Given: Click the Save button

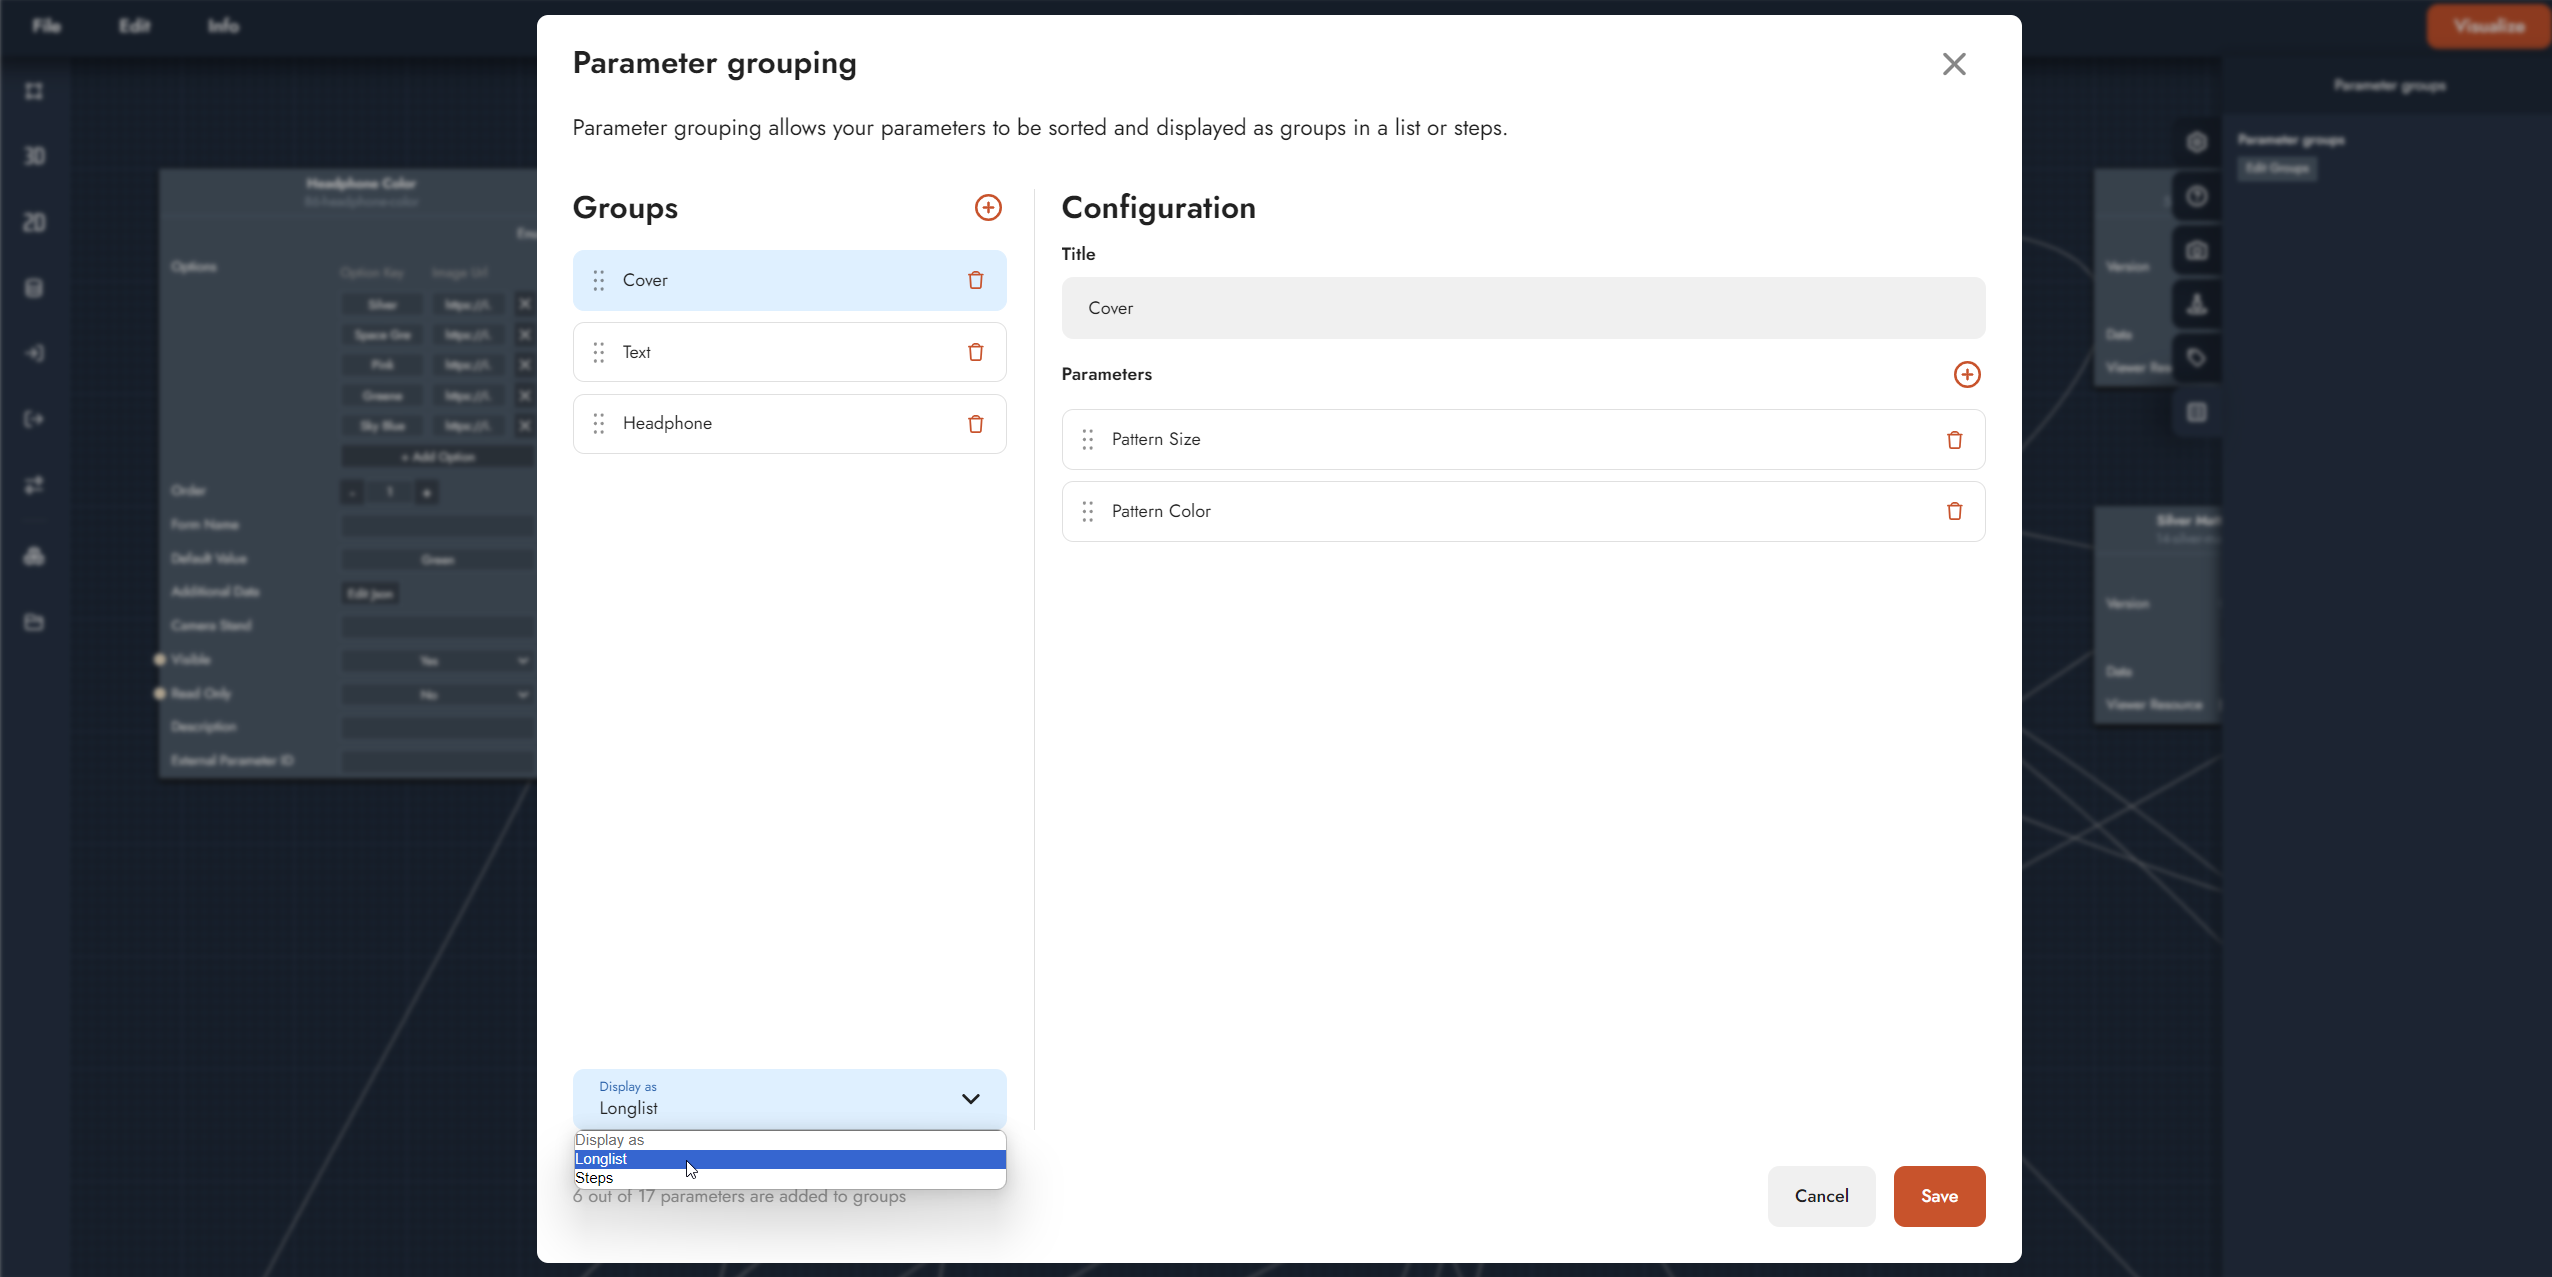Looking at the screenshot, I should [x=1939, y=1196].
